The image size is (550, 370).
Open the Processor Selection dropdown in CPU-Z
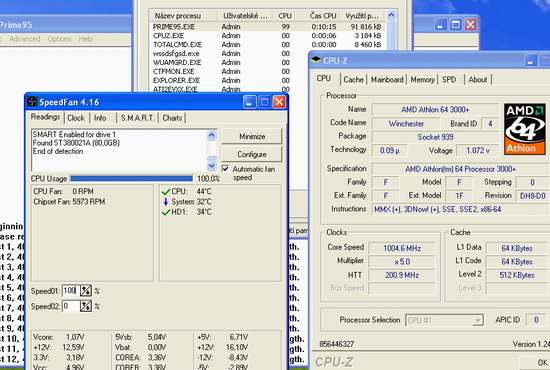pos(444,320)
